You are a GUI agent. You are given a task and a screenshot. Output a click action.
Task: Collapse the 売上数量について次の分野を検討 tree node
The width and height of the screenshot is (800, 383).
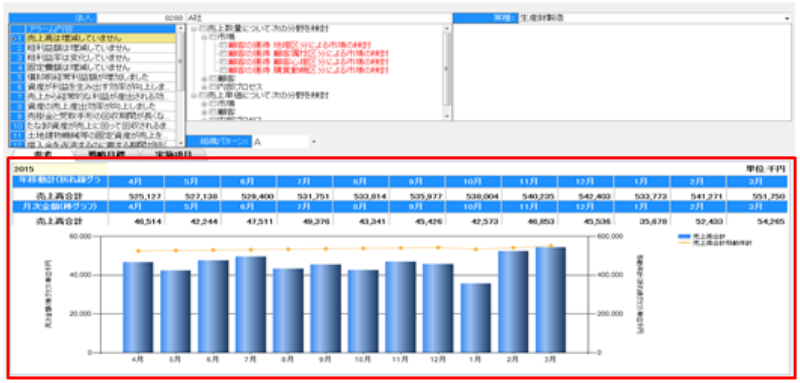point(194,29)
